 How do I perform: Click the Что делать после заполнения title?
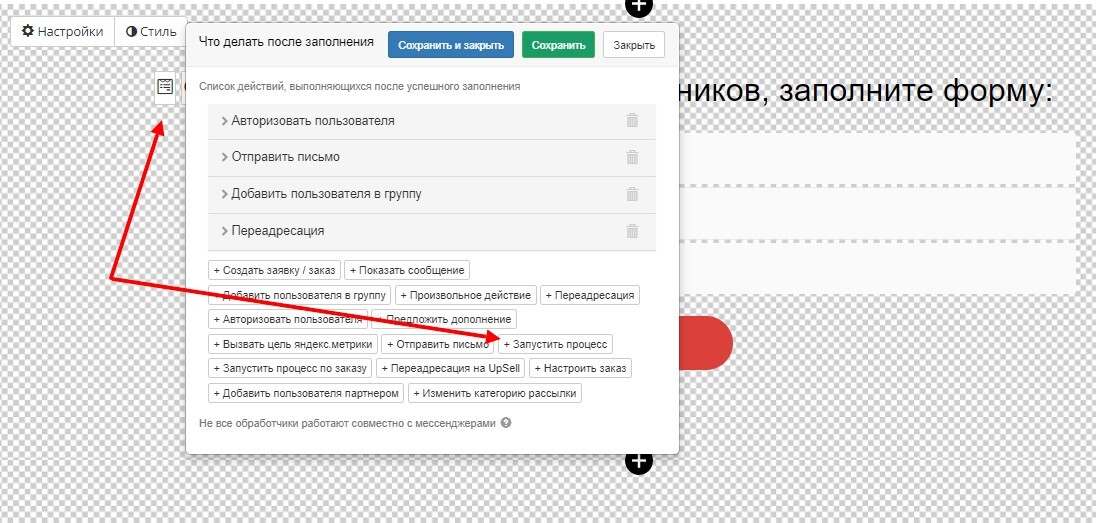click(287, 41)
